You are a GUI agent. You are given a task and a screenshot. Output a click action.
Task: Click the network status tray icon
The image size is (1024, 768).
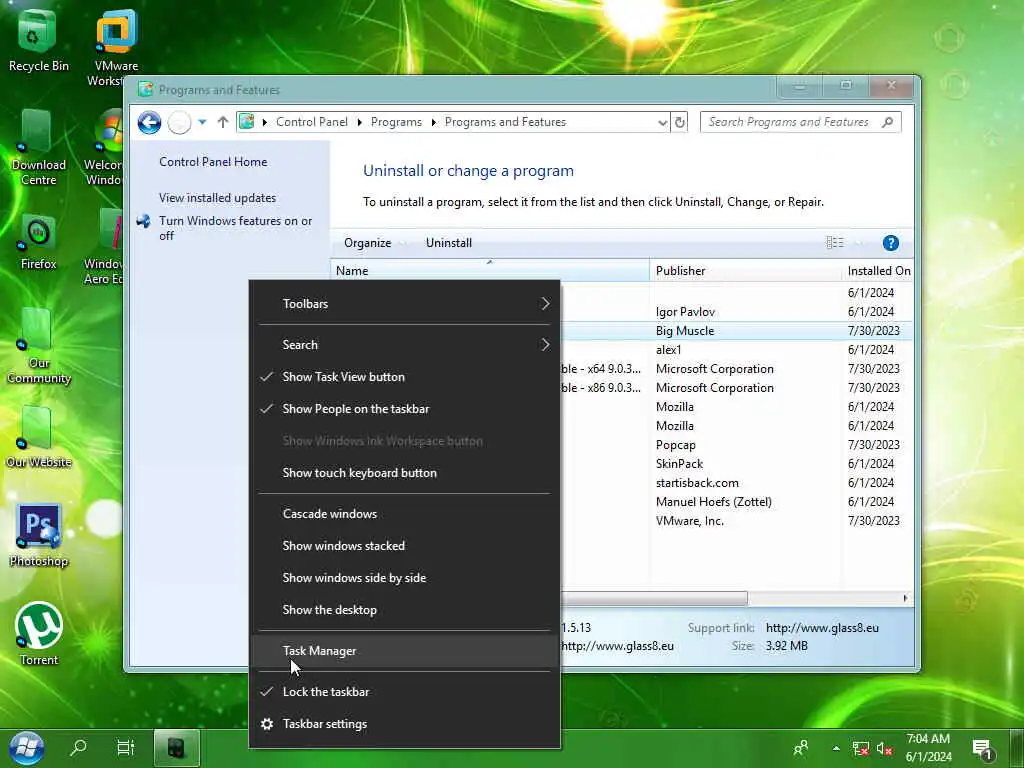[x=861, y=748]
